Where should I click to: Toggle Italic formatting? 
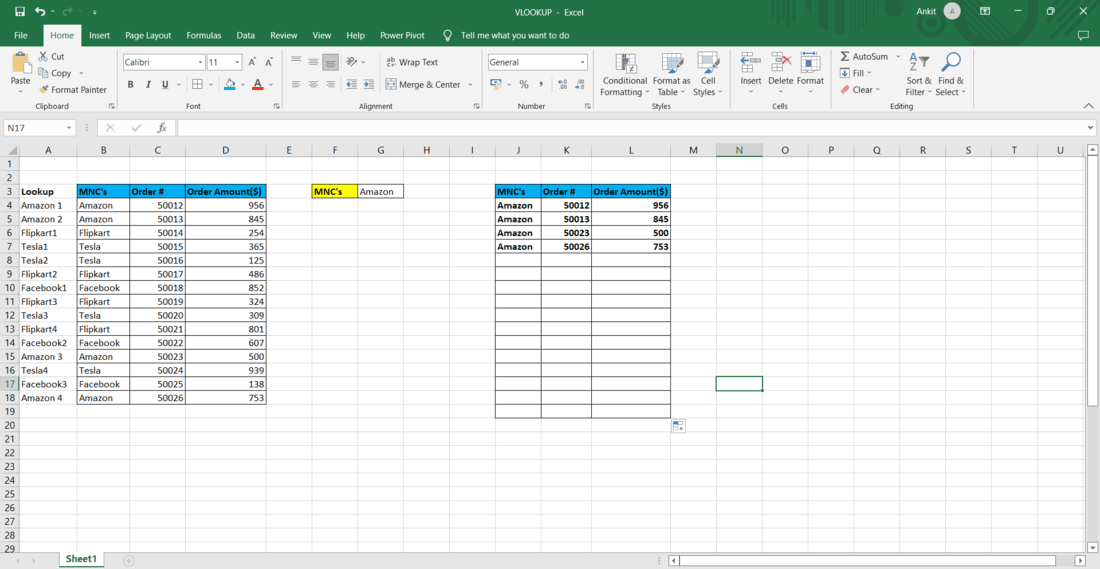coord(148,84)
